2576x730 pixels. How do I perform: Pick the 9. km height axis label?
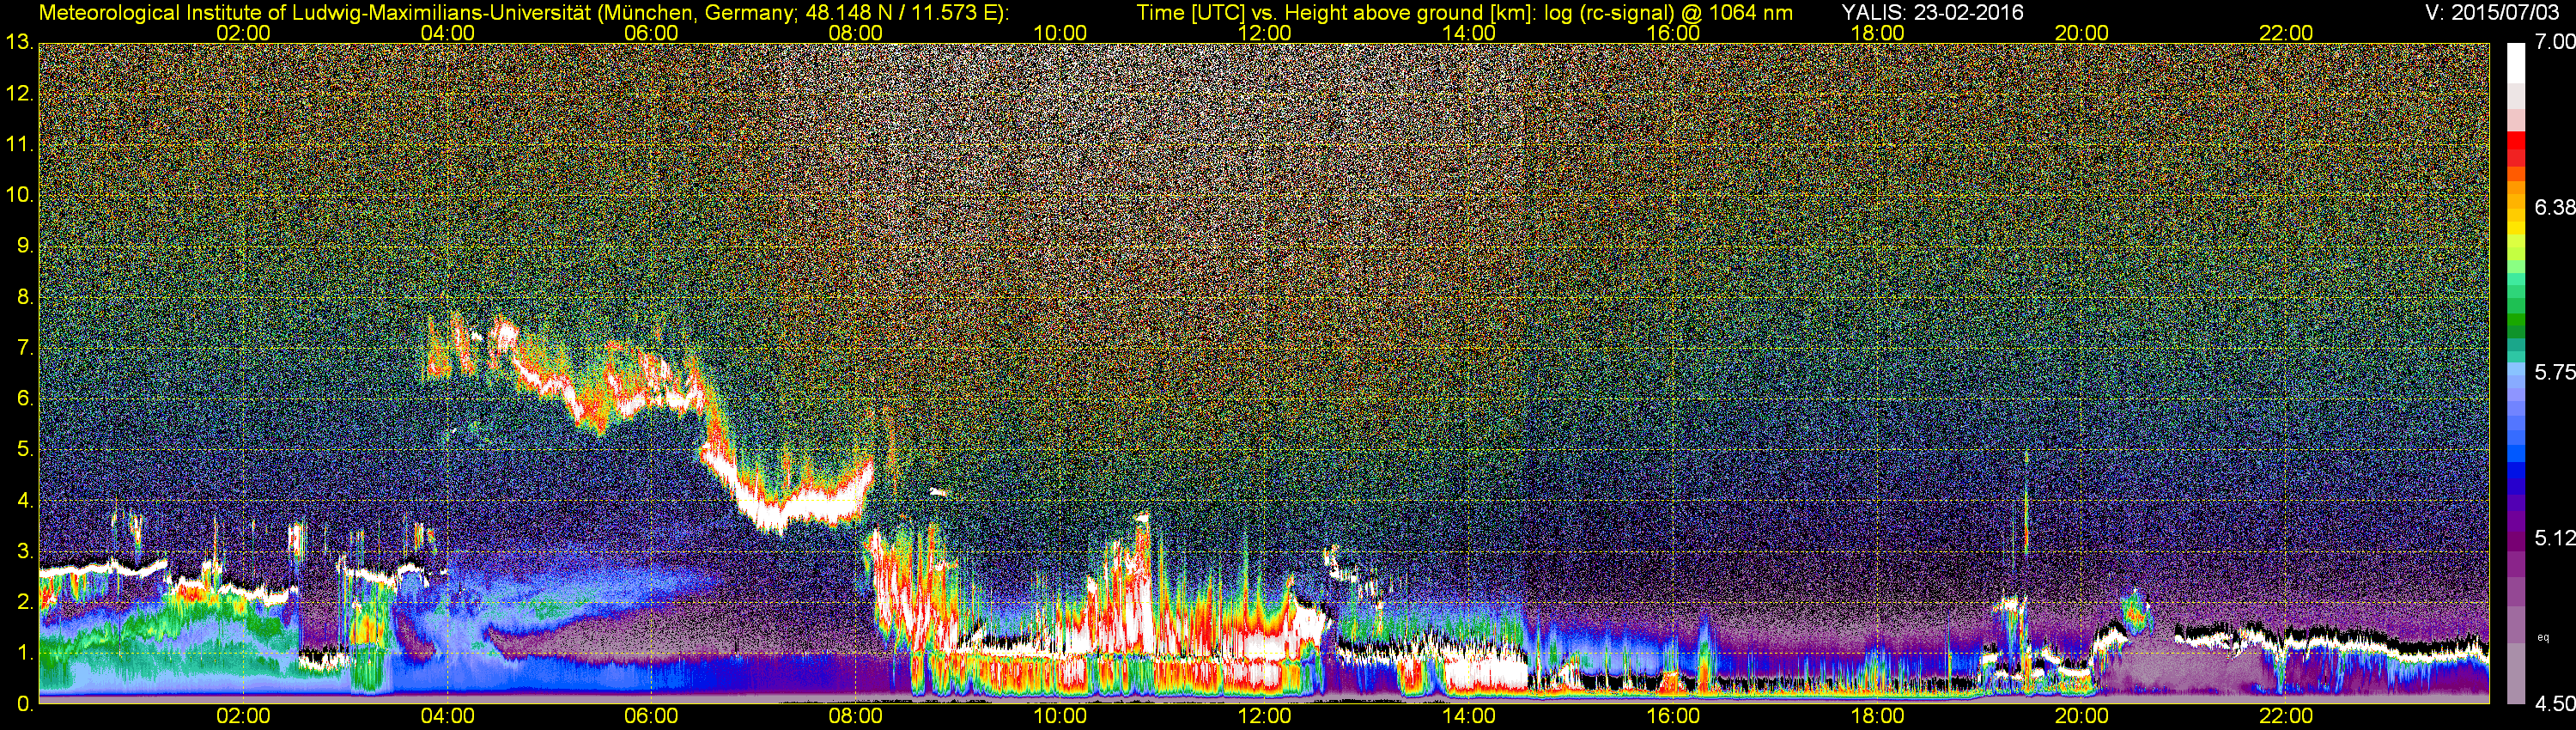coord(25,245)
